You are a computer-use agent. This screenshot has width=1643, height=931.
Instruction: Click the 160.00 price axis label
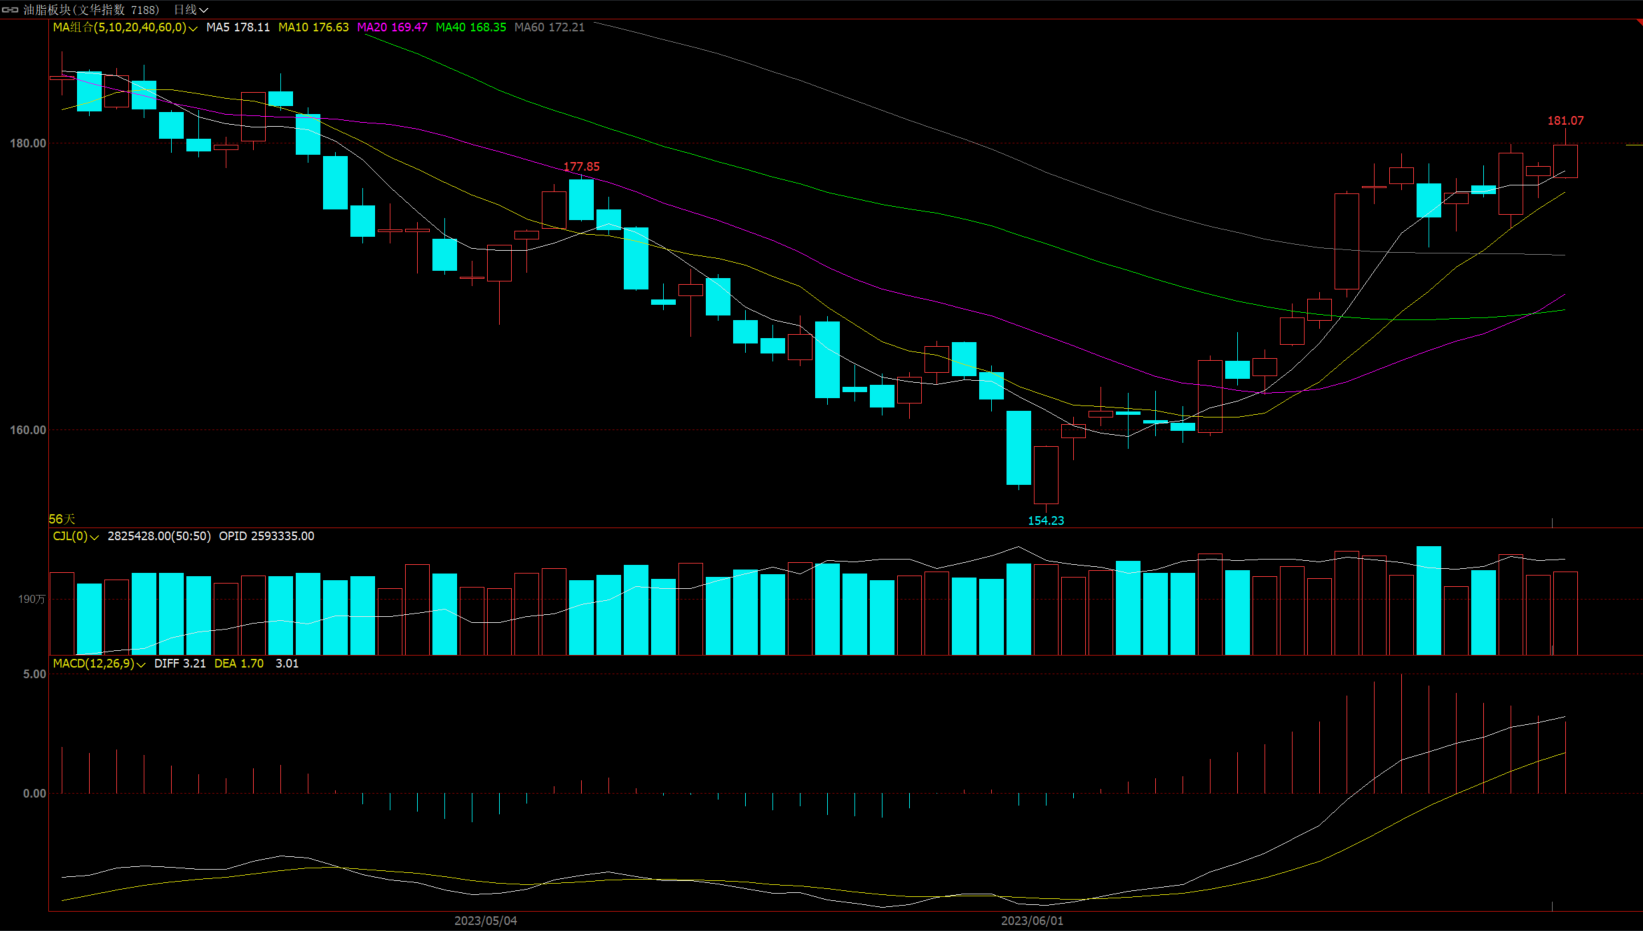tap(28, 430)
